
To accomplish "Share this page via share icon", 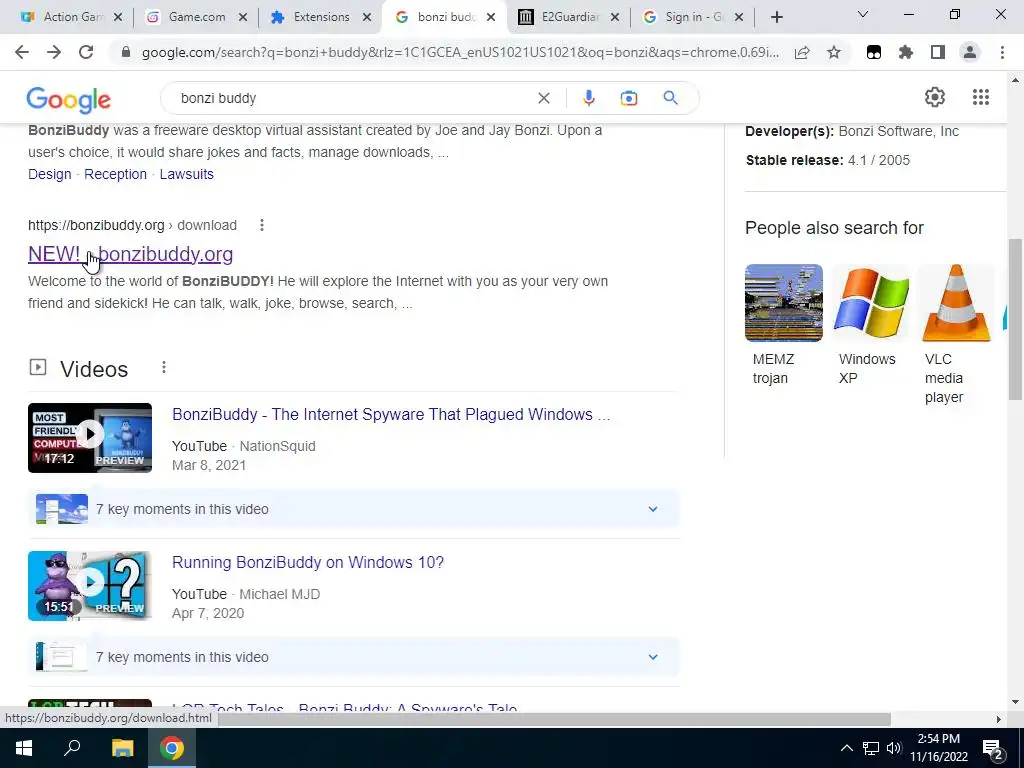I will [802, 52].
